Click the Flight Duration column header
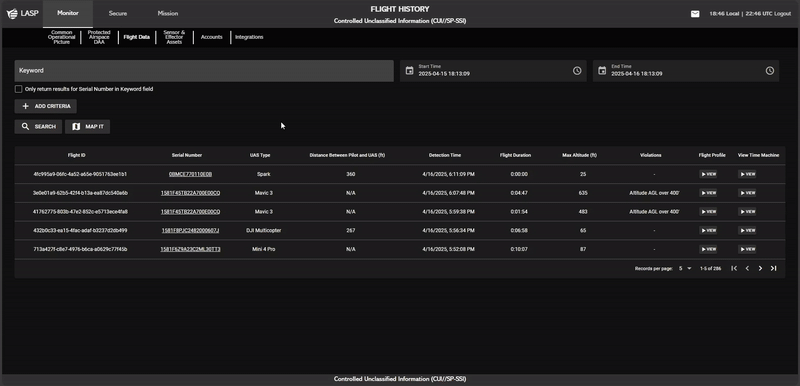 click(515, 155)
